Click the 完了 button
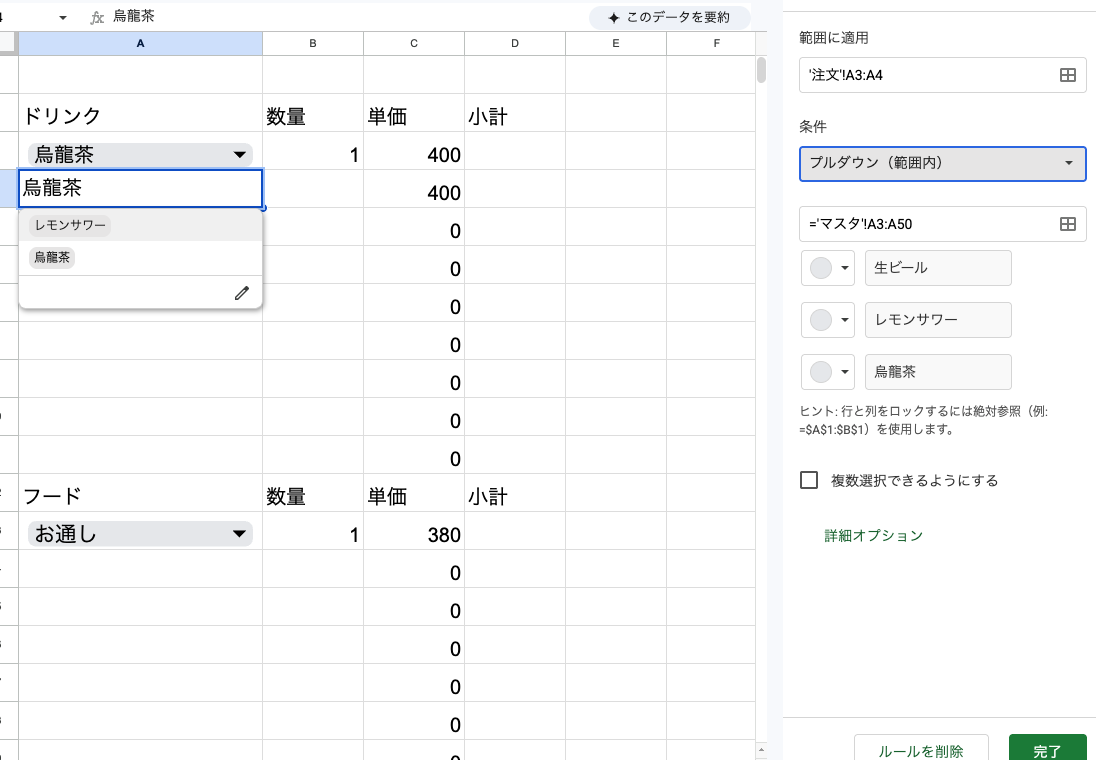 [1047, 751]
